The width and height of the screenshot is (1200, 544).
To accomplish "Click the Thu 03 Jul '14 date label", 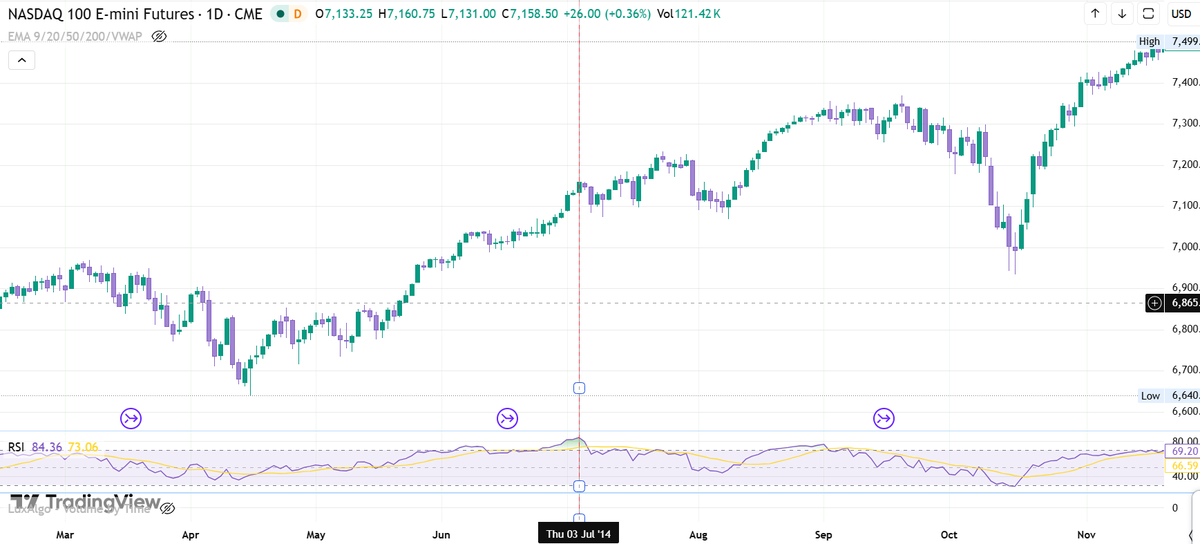I will [579, 534].
